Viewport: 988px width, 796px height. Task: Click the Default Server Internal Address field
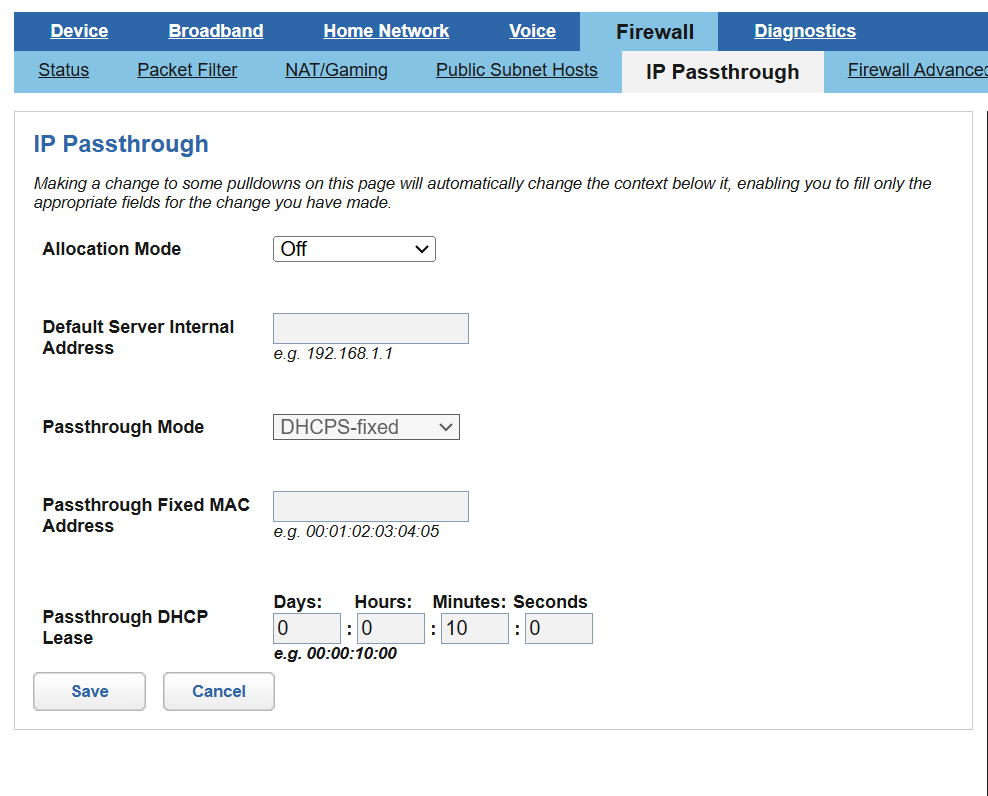coord(370,328)
